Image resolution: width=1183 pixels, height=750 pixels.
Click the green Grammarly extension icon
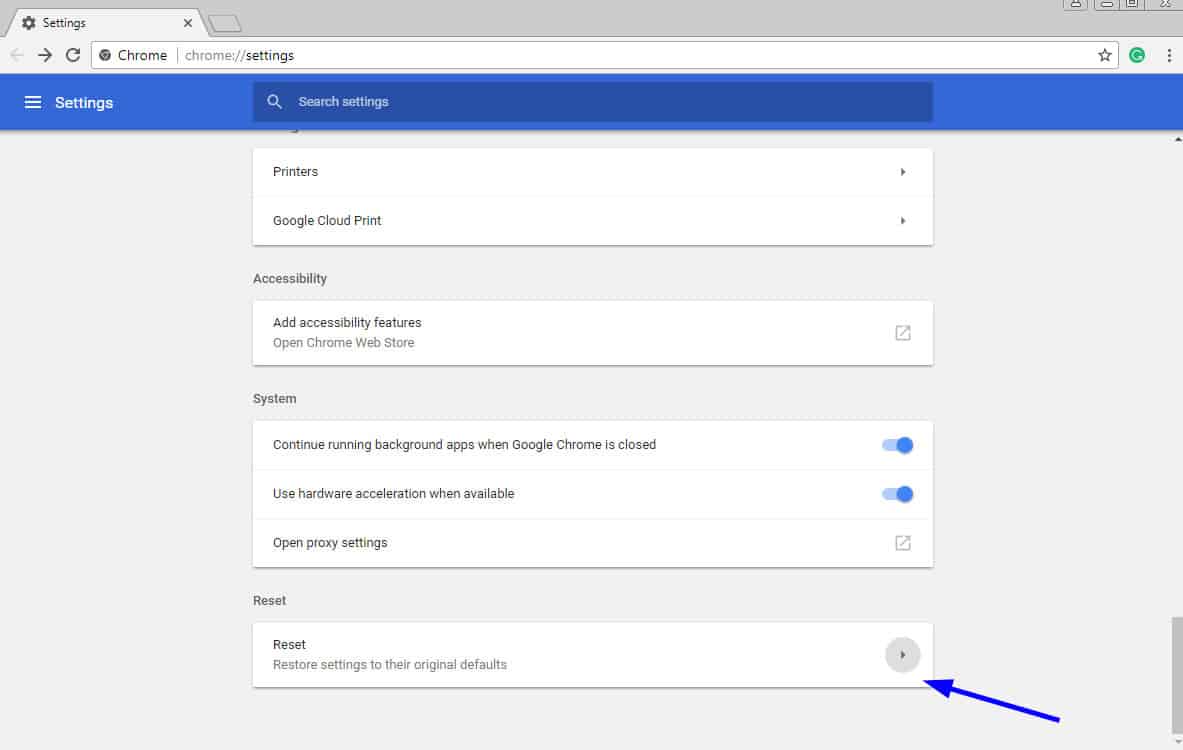1137,56
